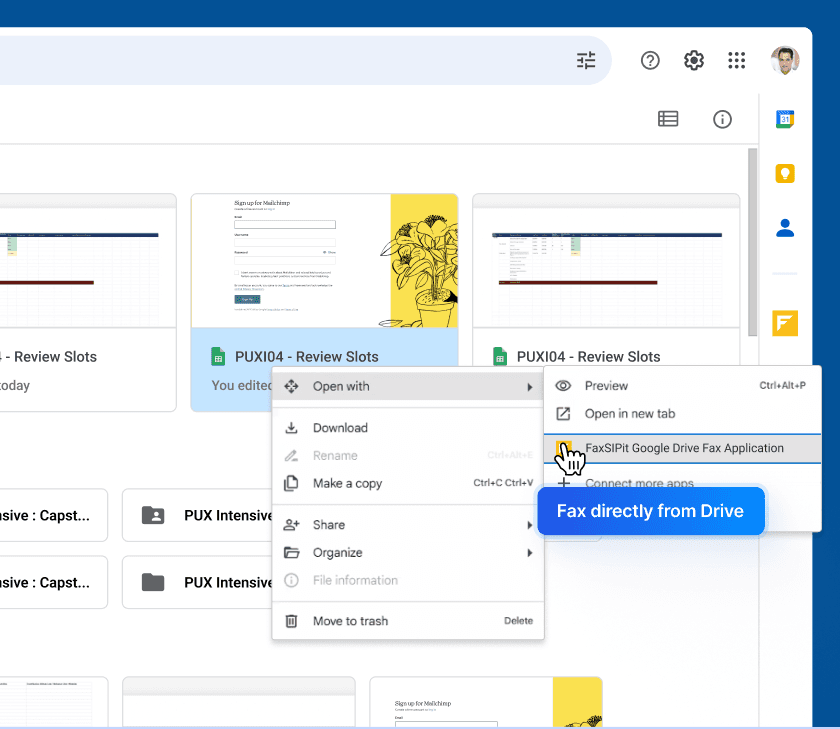Select Preview in the submenu
The height and width of the screenshot is (729, 840).
[x=682, y=386]
